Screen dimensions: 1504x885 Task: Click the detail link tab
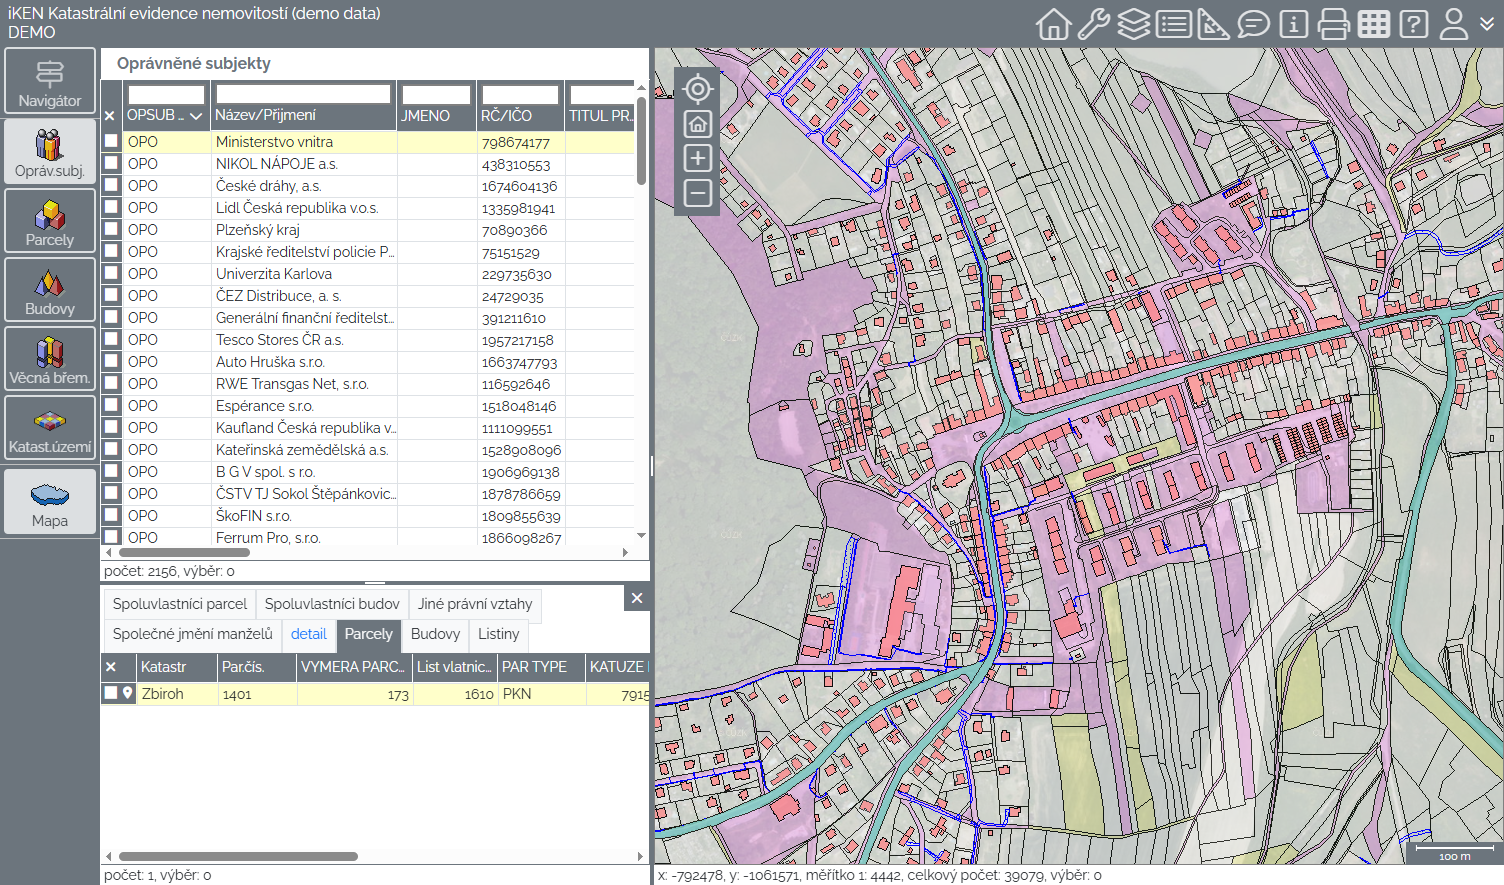tap(308, 634)
